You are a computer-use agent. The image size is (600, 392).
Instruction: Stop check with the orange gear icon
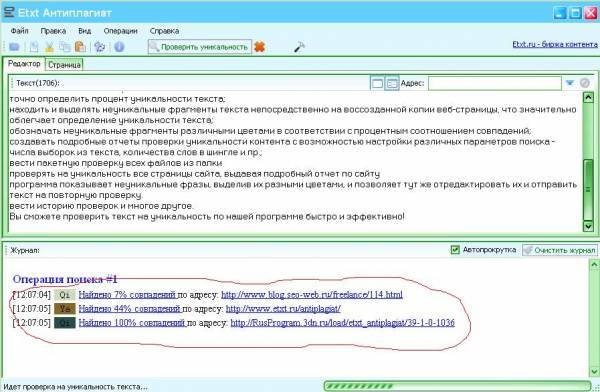260,47
